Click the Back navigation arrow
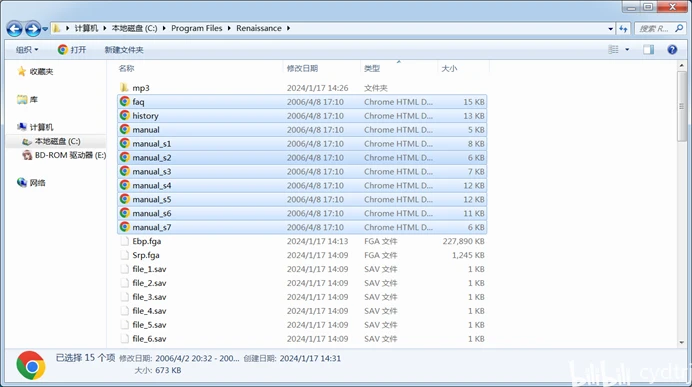 point(14,29)
